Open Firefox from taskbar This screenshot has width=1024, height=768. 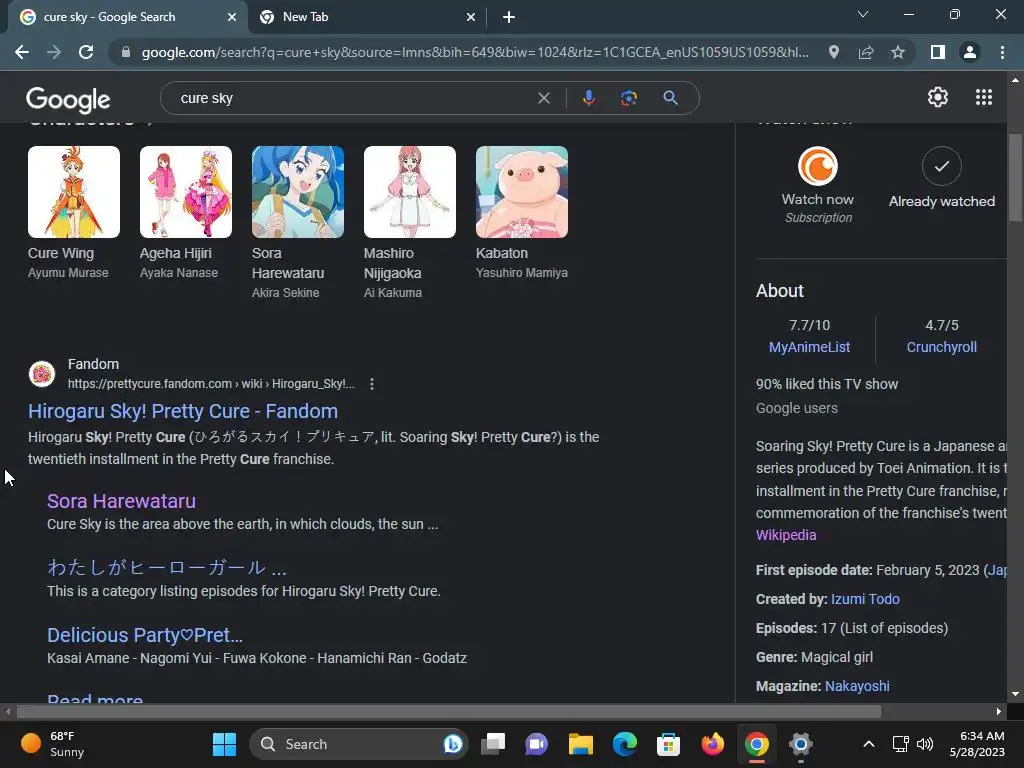point(712,744)
